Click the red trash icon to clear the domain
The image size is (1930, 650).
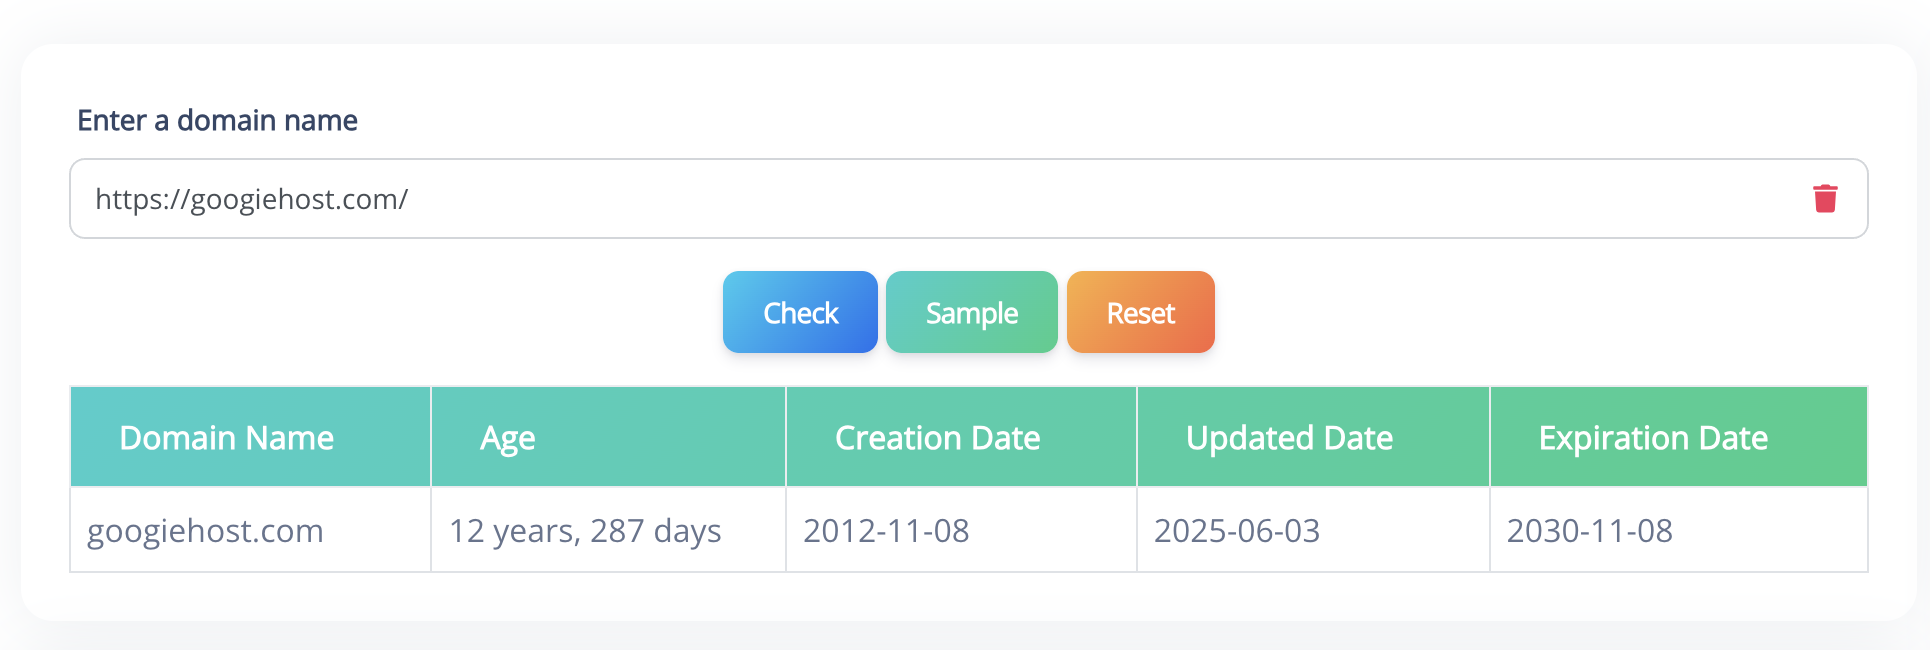(x=1825, y=199)
